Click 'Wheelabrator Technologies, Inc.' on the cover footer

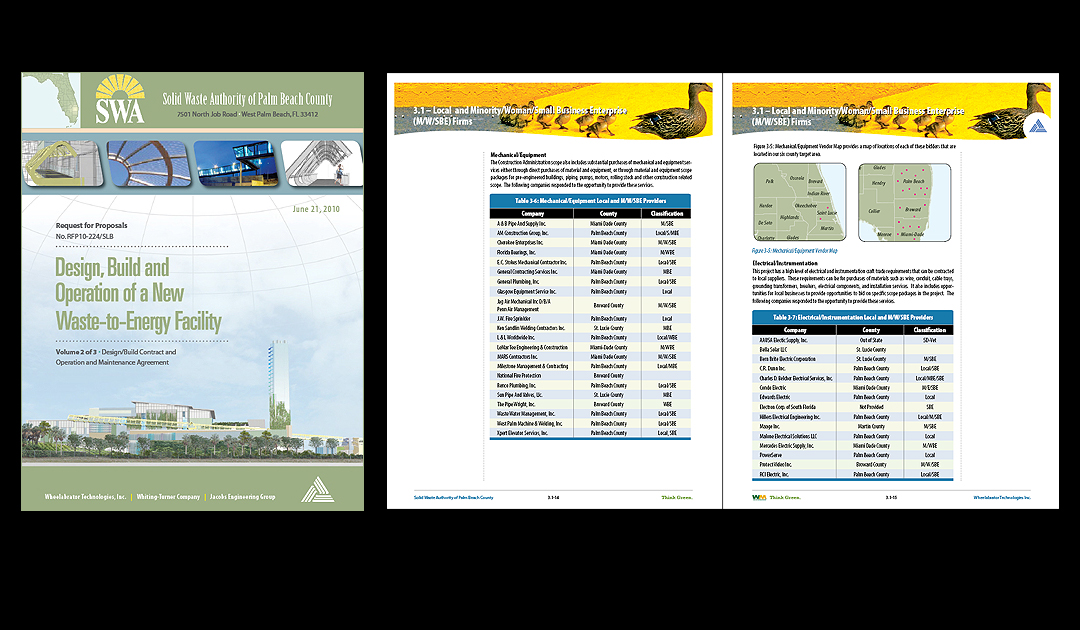(x=85, y=496)
